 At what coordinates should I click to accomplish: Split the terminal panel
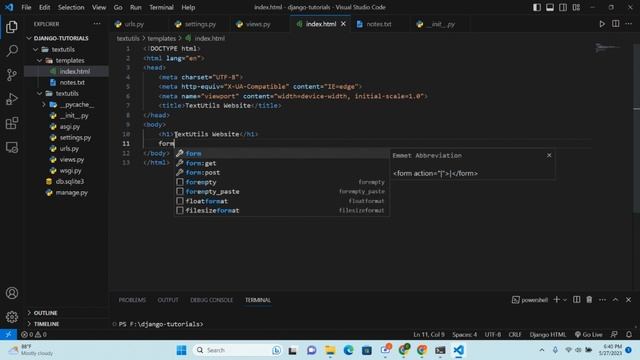576,300
